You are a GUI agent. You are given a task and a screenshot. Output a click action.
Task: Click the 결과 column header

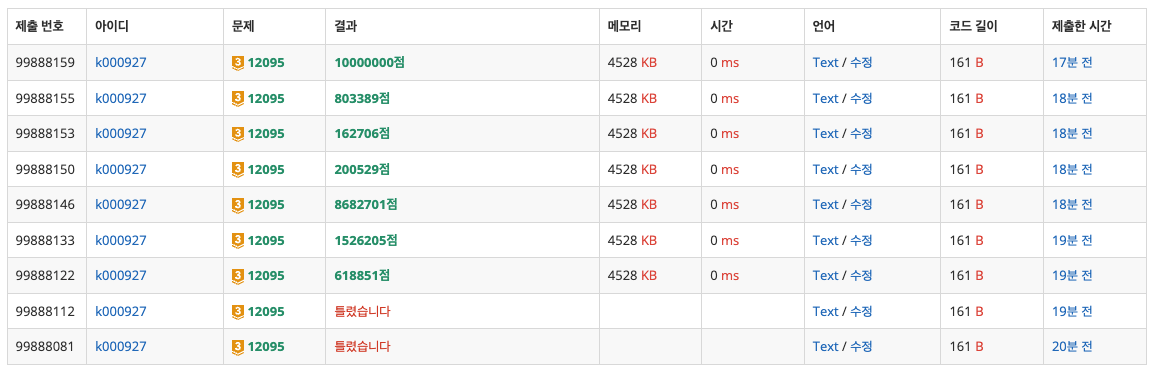(345, 27)
